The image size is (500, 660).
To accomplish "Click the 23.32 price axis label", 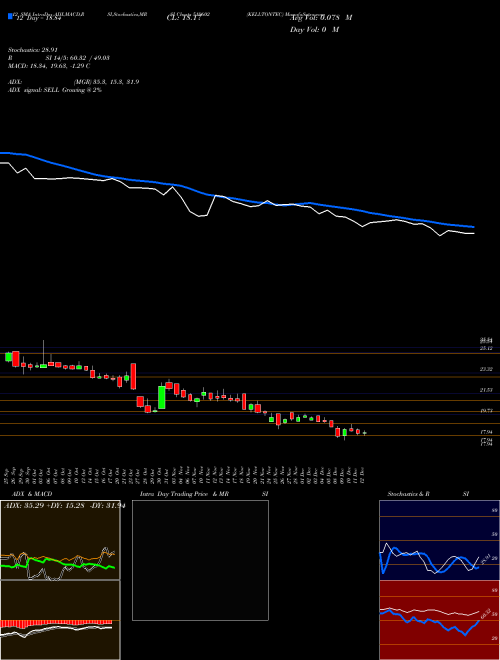I will [486, 369].
